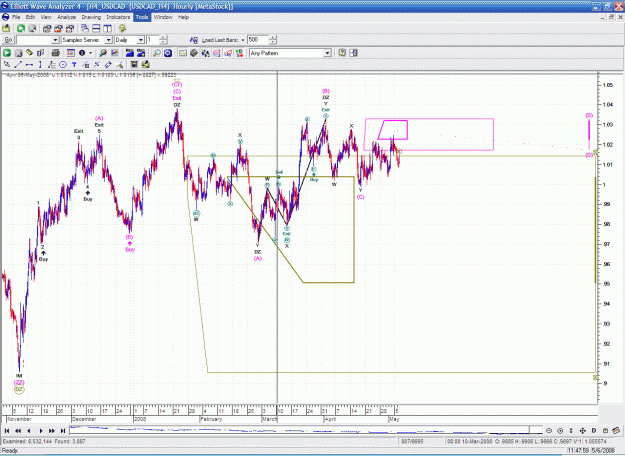Click the clock time in status bar

point(579,451)
